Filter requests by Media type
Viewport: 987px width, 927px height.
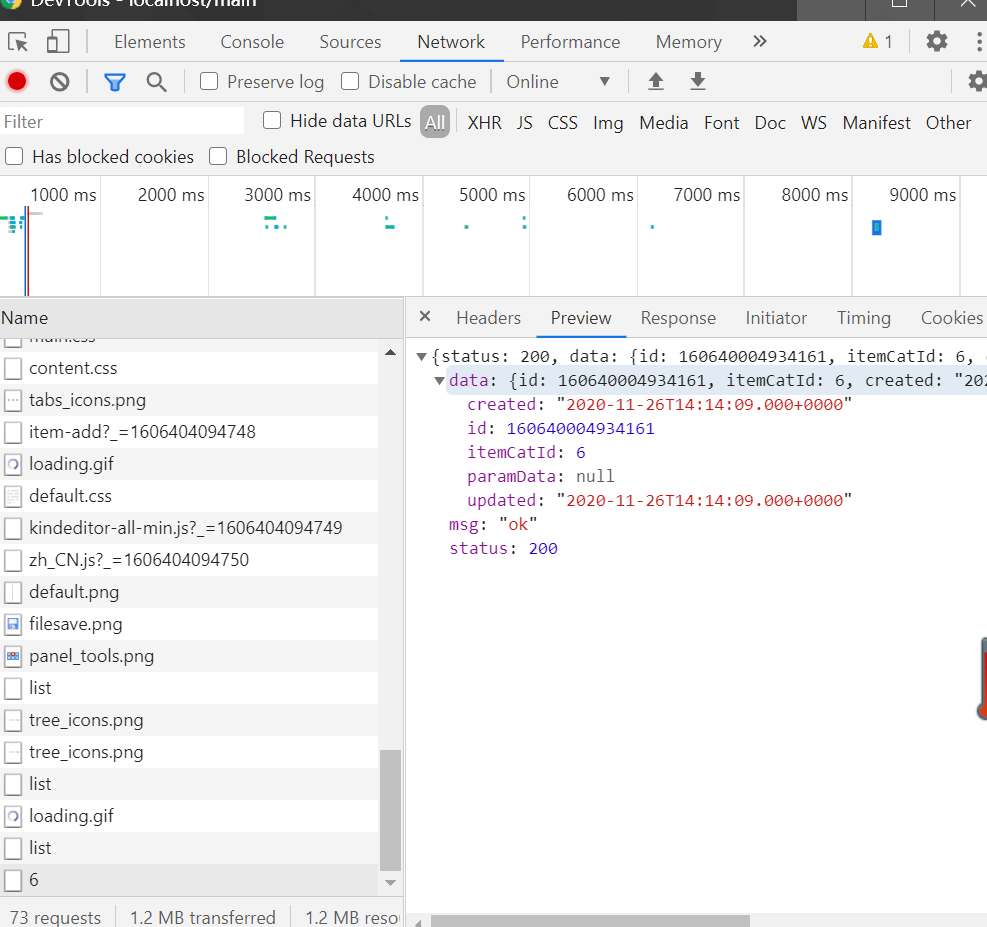pos(663,123)
